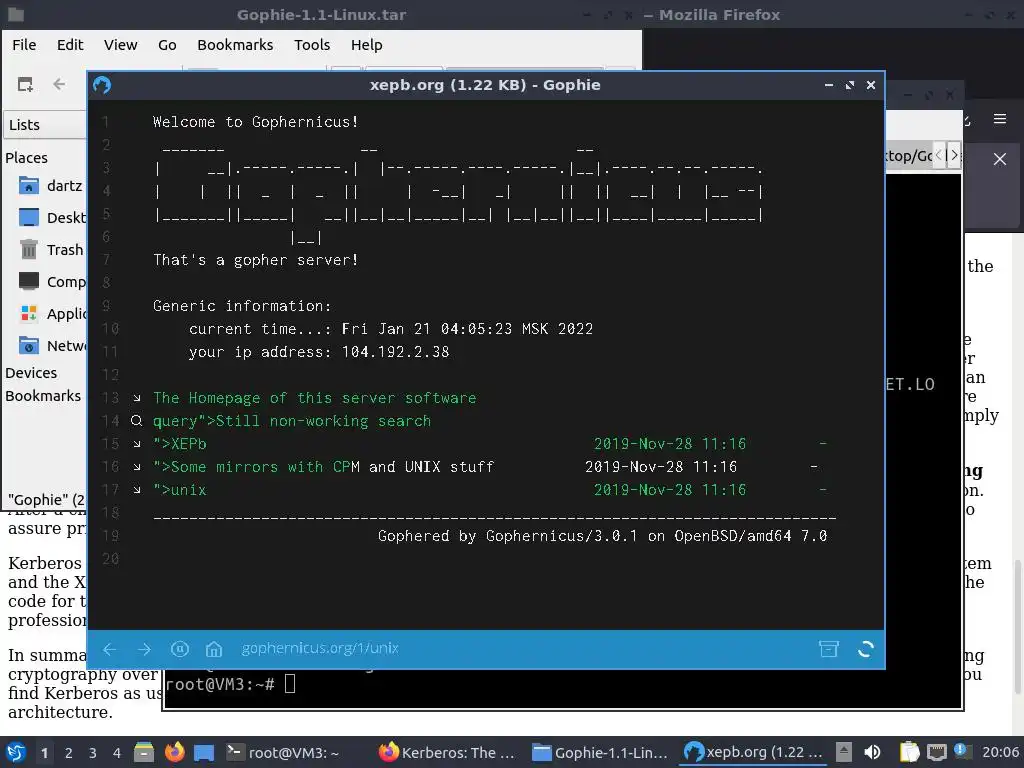Click the archive/download icon in Gophie navigation bar
This screenshot has width=1024, height=768.
pyautogui.click(x=829, y=649)
